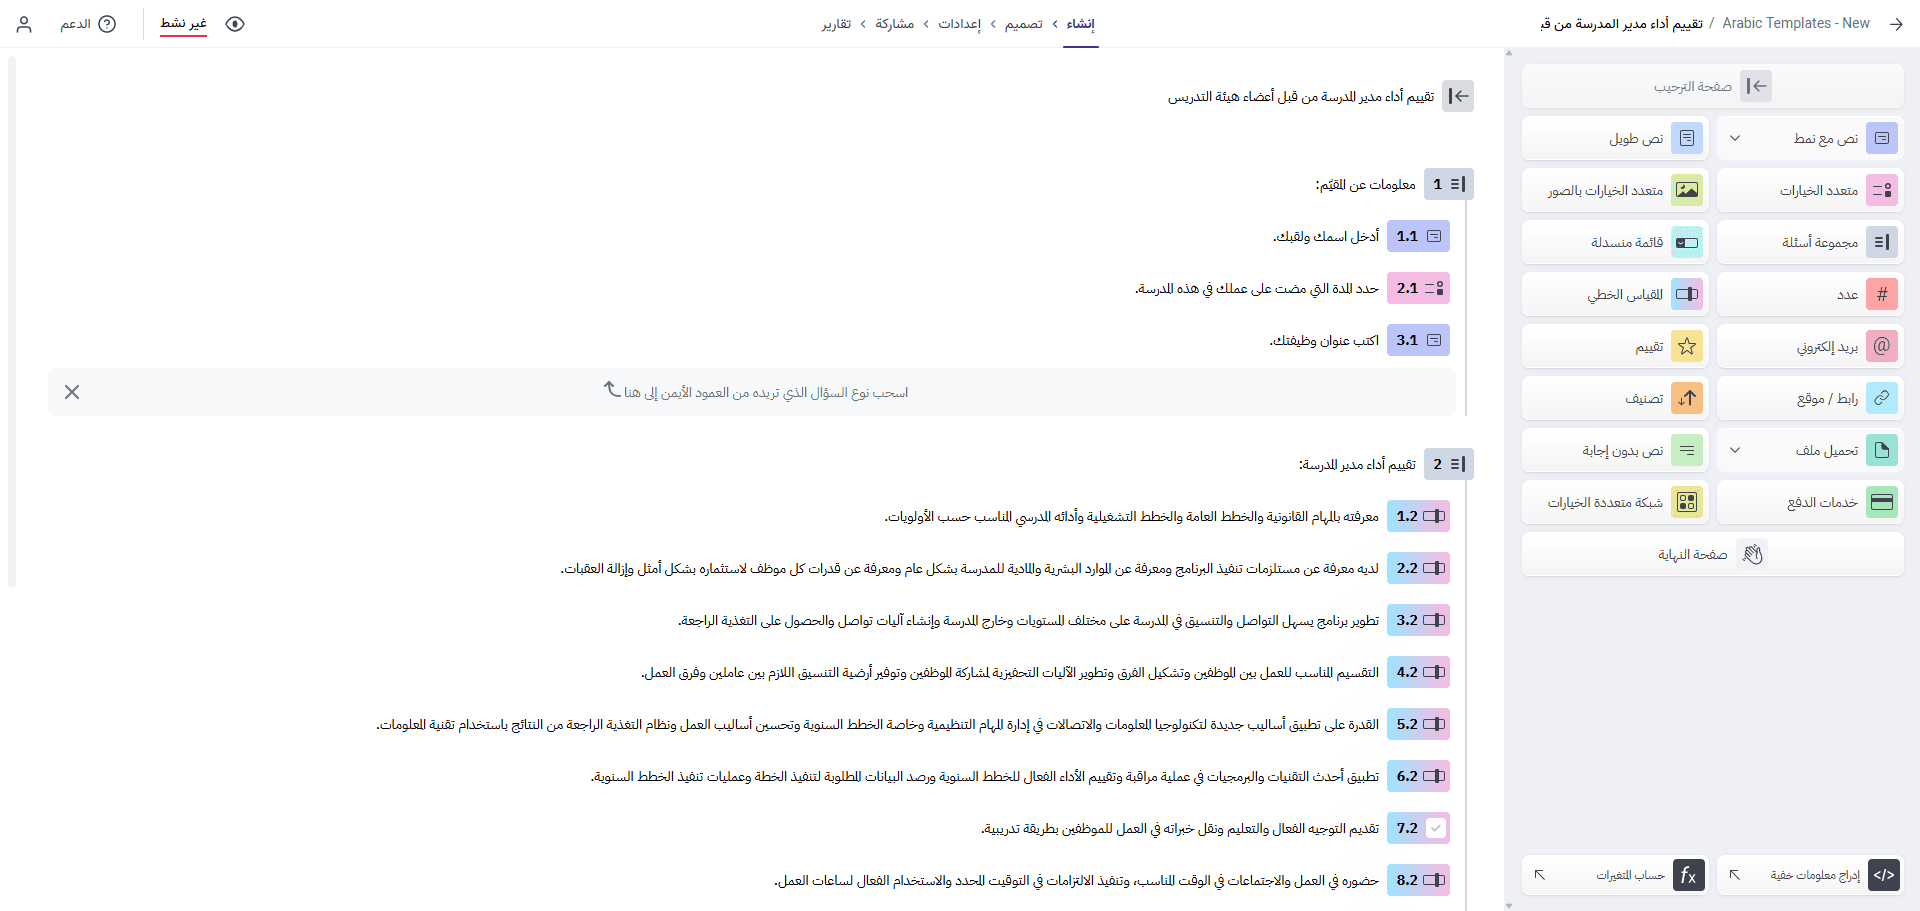Select the نص طويل question type
1920x911 pixels.
[1615, 138]
